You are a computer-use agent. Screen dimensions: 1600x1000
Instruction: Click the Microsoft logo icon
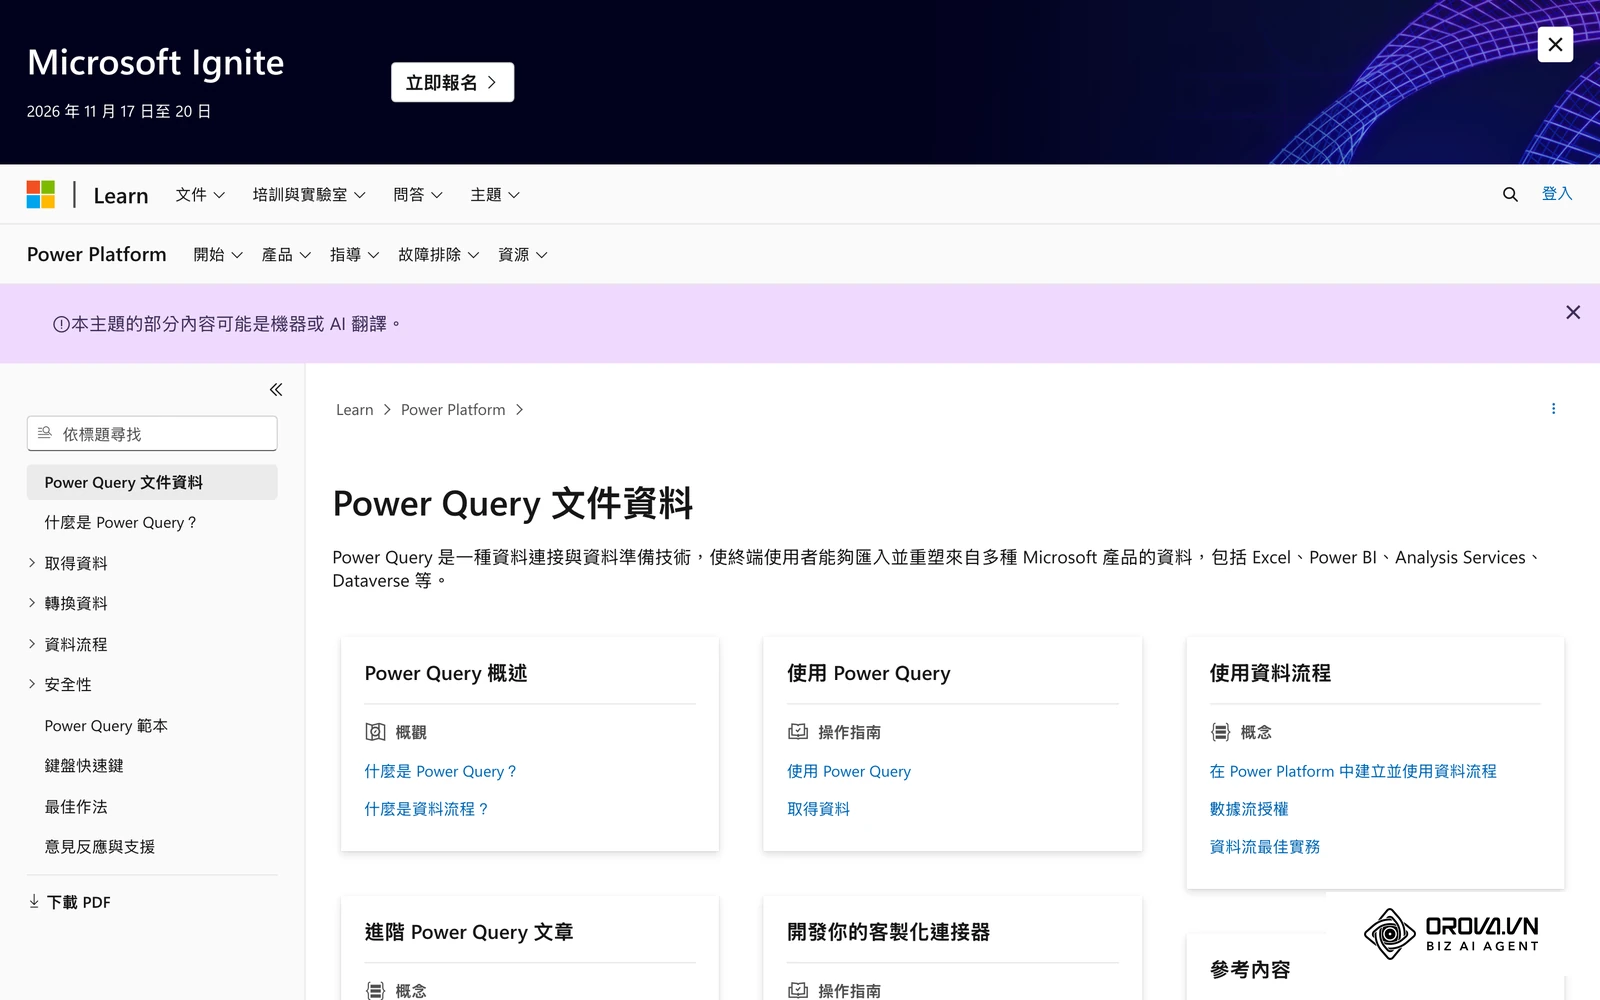[41, 194]
